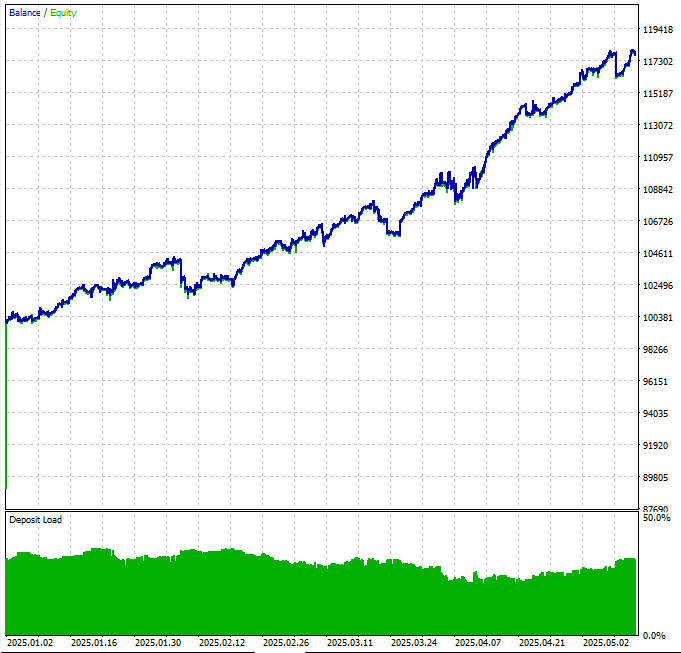Click the 102496 axis value
Screen dimensions: 681x653
pyautogui.click(x=658, y=285)
